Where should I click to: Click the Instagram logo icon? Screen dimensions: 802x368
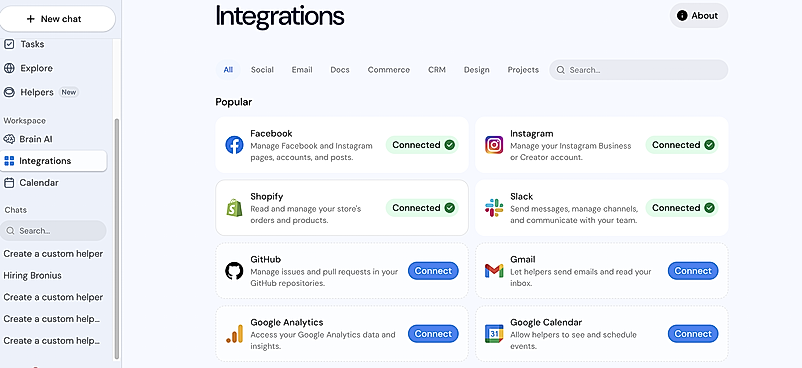(x=494, y=145)
